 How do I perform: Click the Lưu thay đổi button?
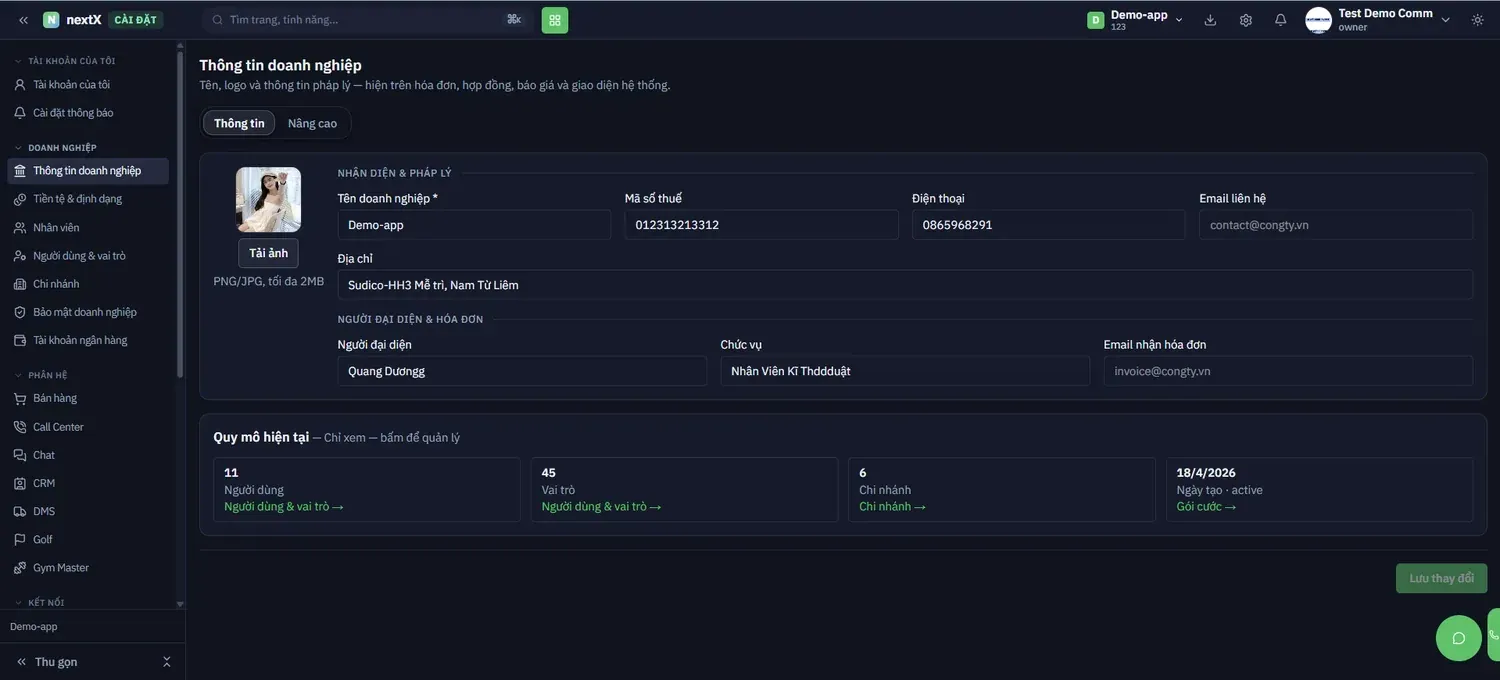[1441, 579]
